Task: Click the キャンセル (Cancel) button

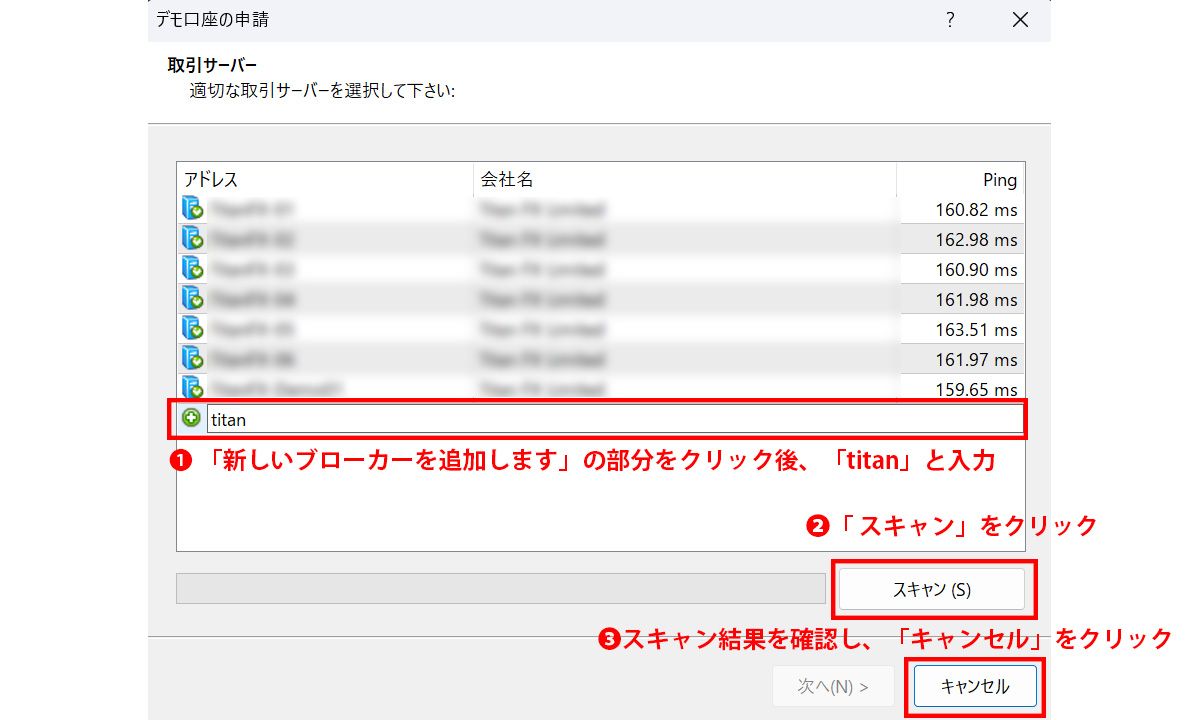Action: tap(974, 686)
